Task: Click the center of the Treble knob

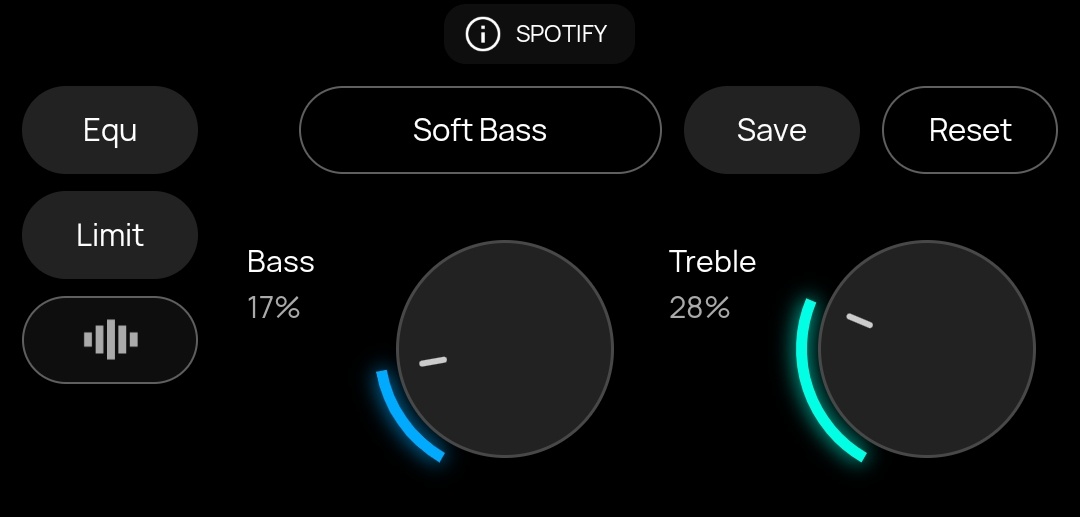Action: tap(927, 349)
